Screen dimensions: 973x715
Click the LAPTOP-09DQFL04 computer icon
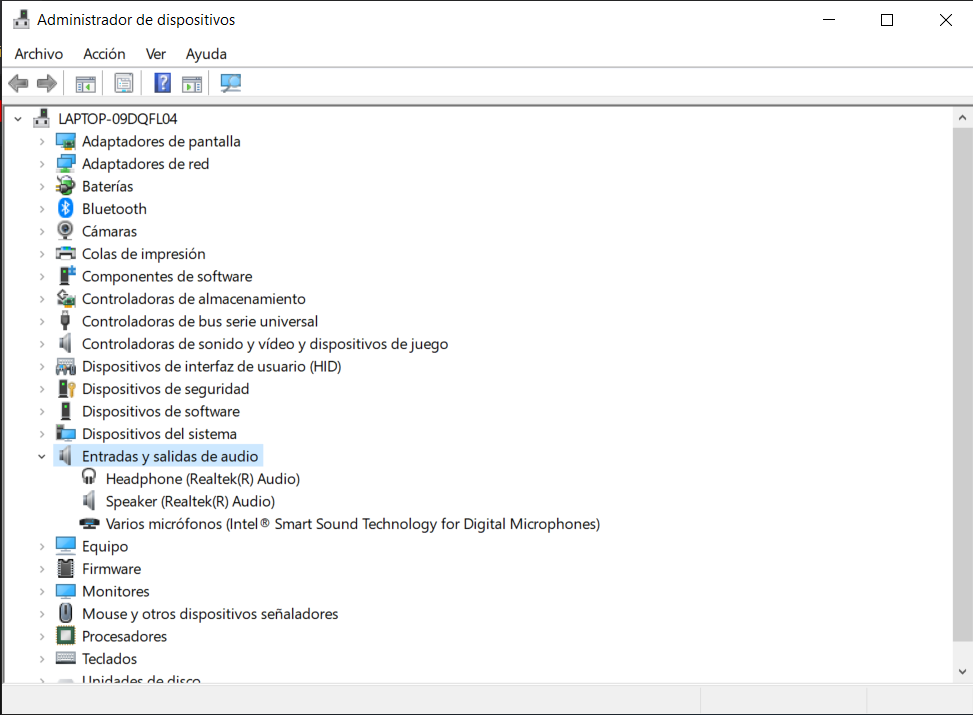42,118
